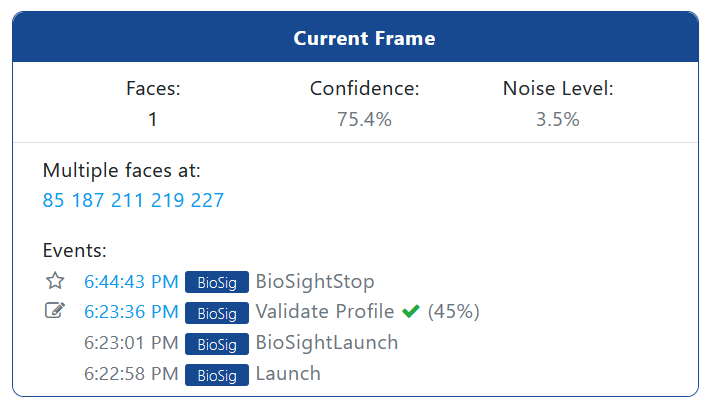Click BioSig badge next to BioSightLaunch
This screenshot has width=711, height=414.
(x=217, y=344)
